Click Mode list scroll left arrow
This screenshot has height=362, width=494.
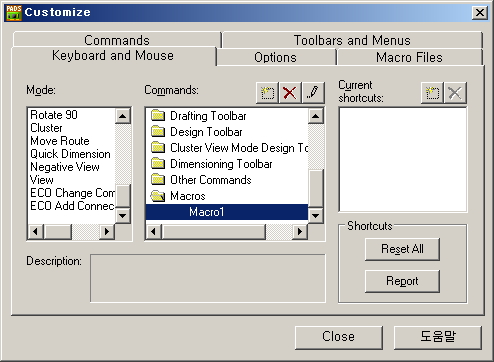tap(36, 231)
